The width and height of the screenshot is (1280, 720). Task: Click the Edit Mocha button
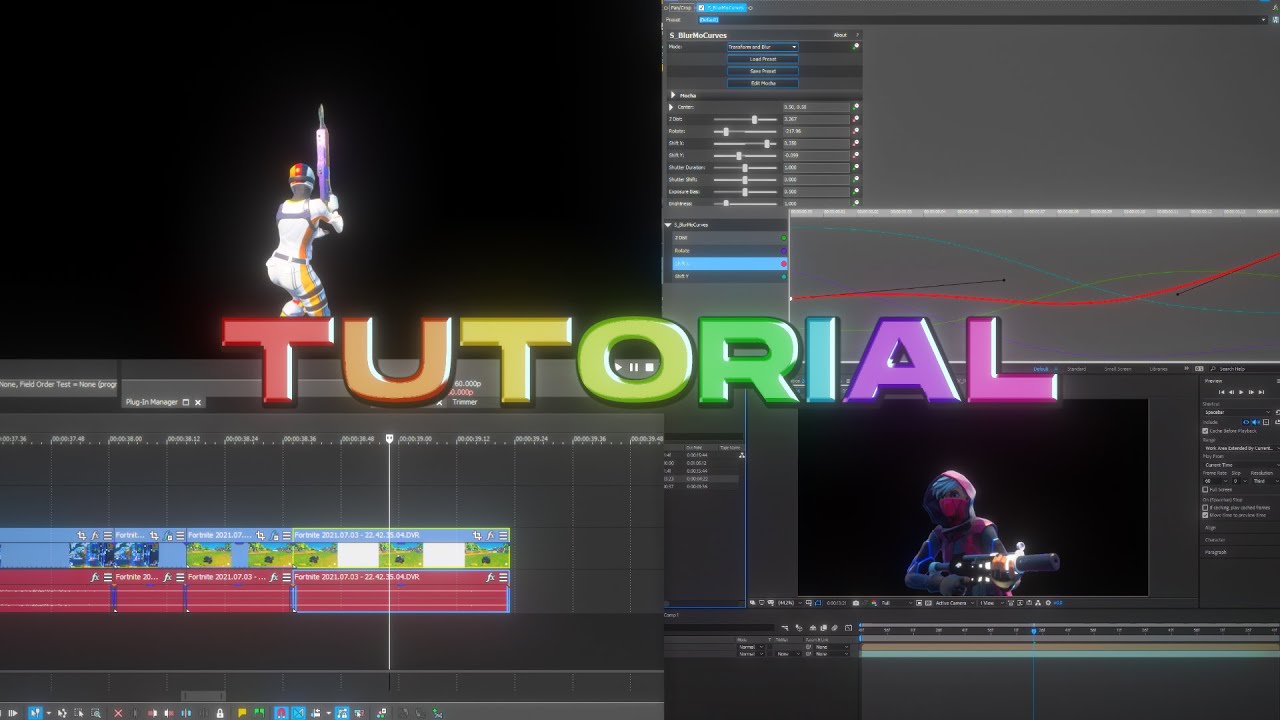point(763,83)
